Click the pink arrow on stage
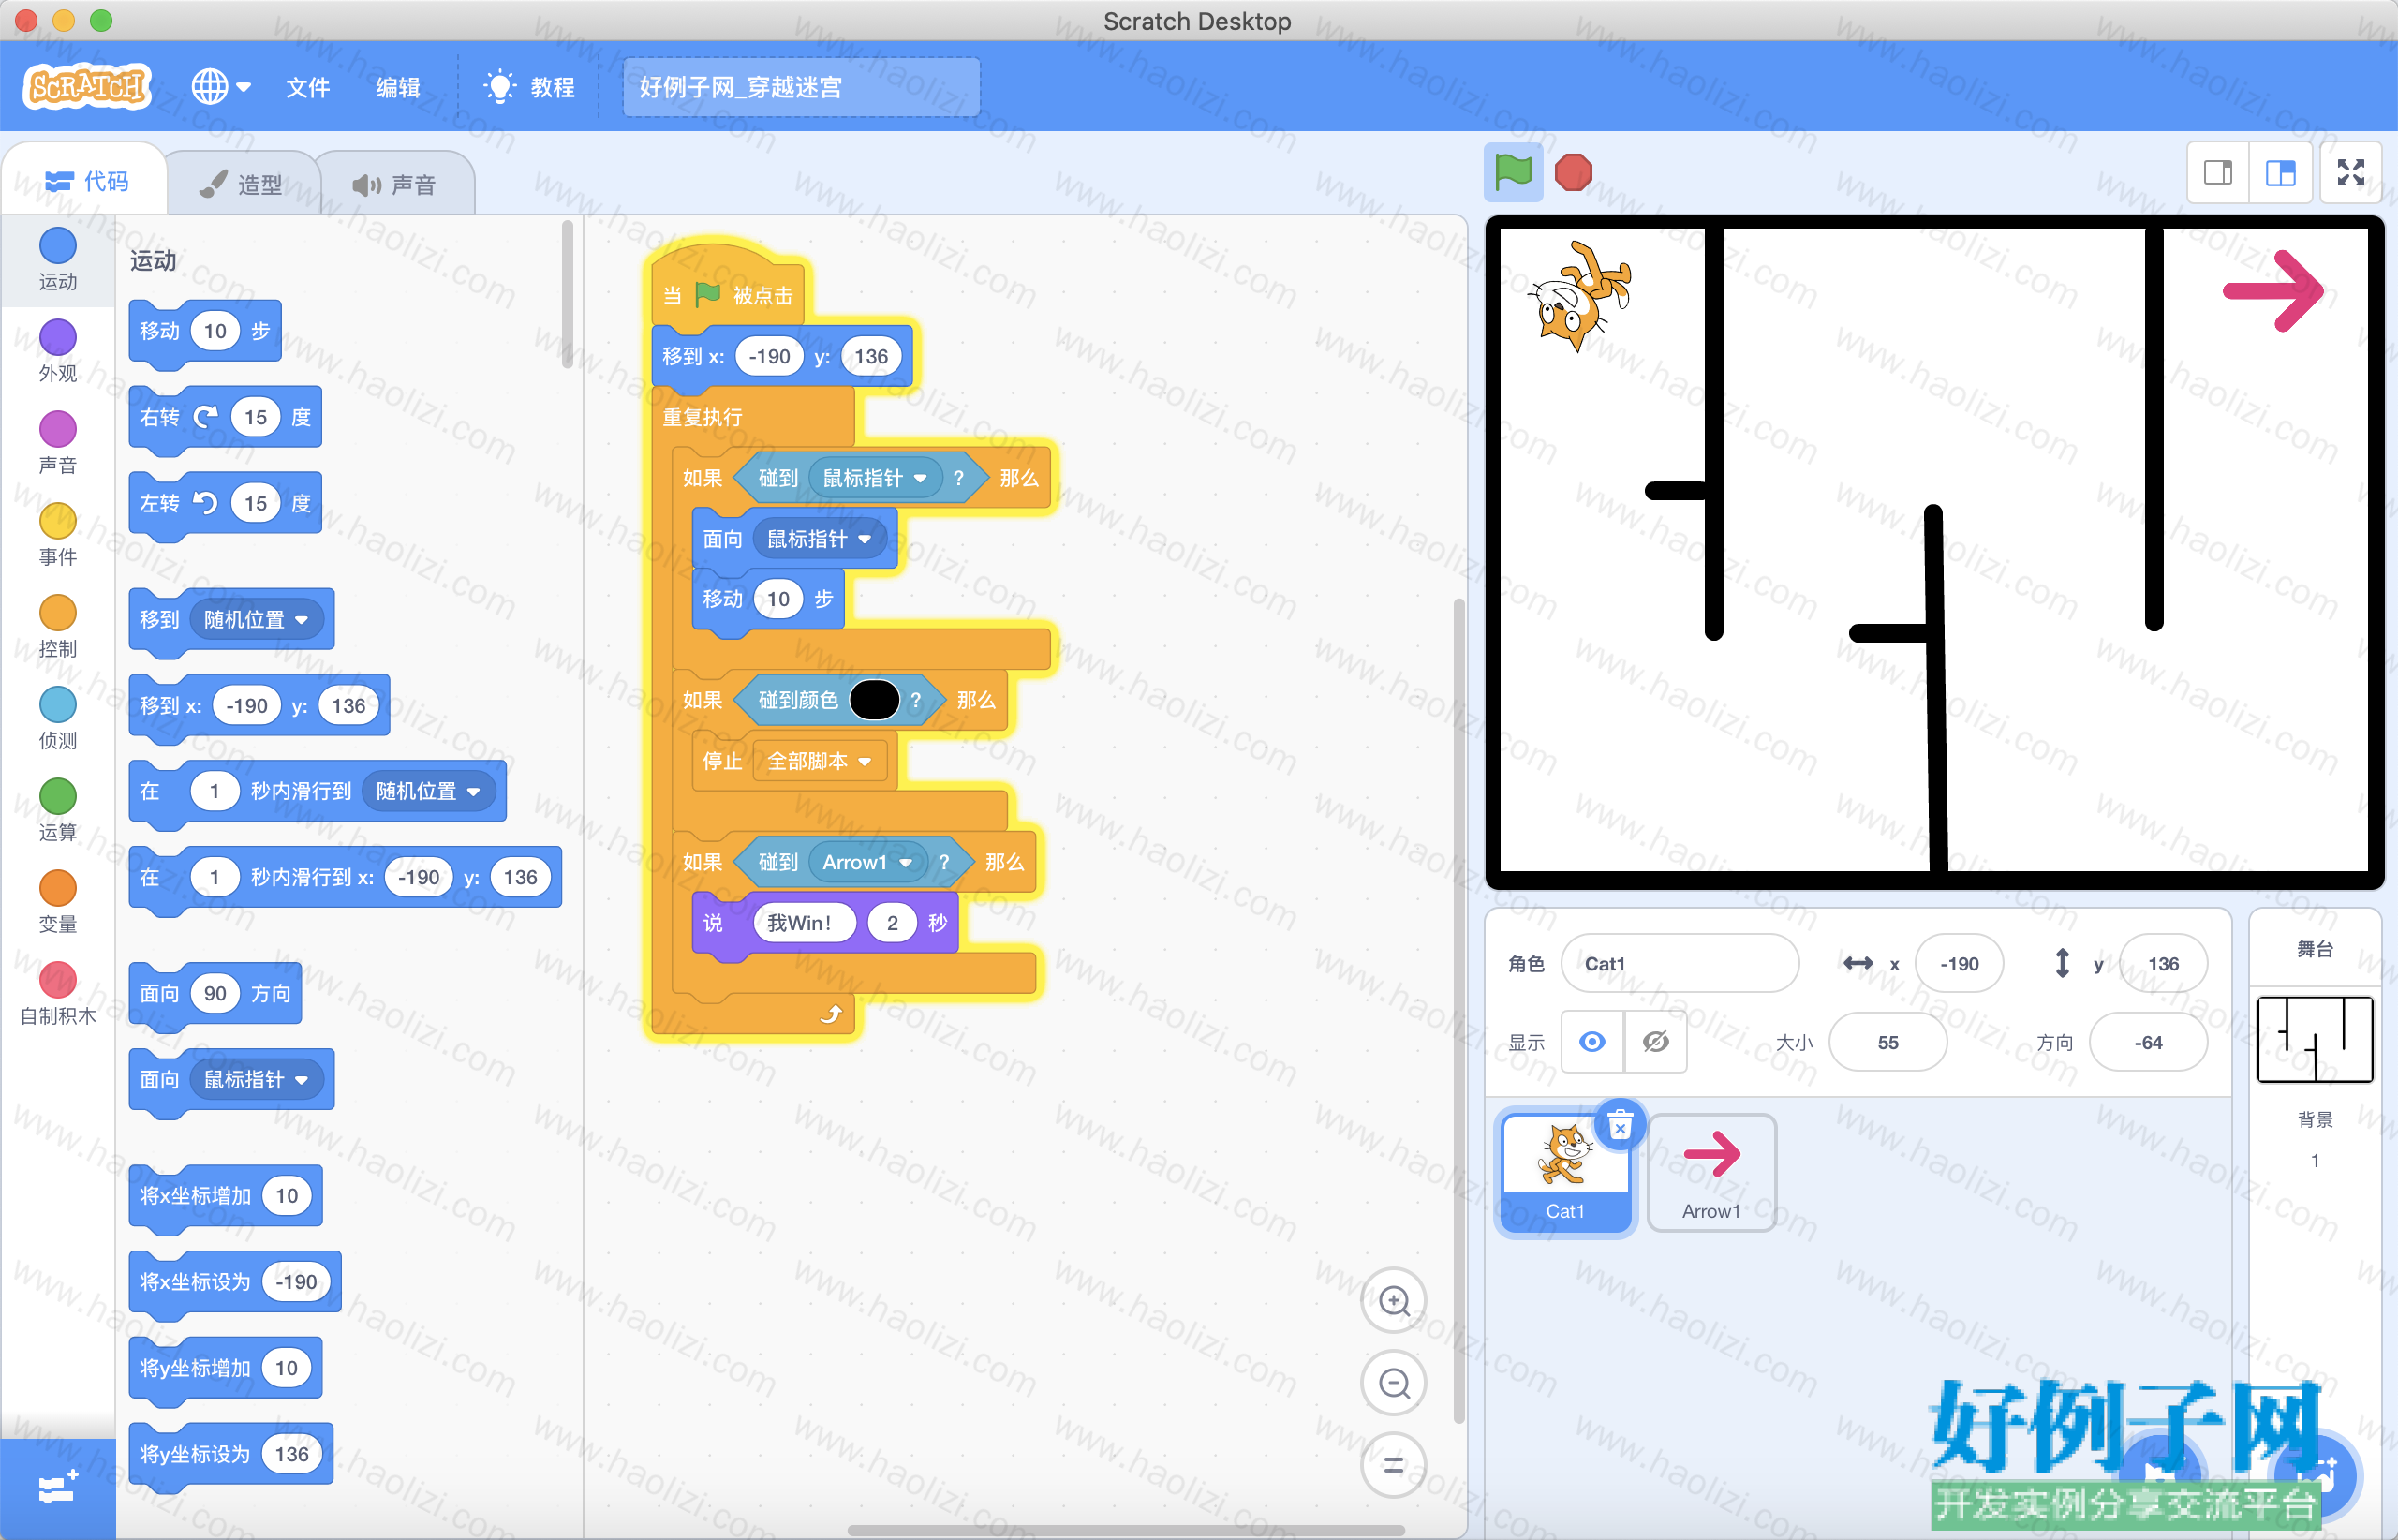Image resolution: width=2398 pixels, height=1540 pixels. pos(2273,290)
